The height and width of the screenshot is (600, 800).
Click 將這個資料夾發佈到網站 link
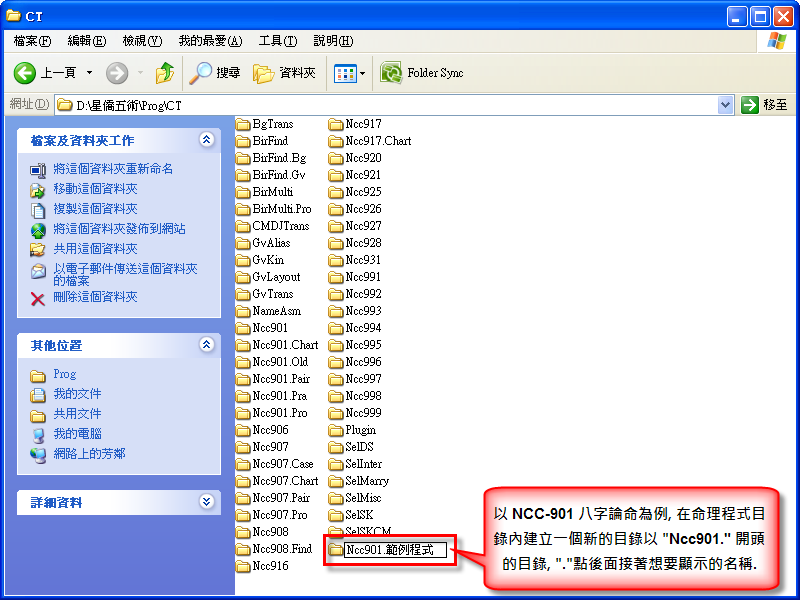[x=119, y=229]
